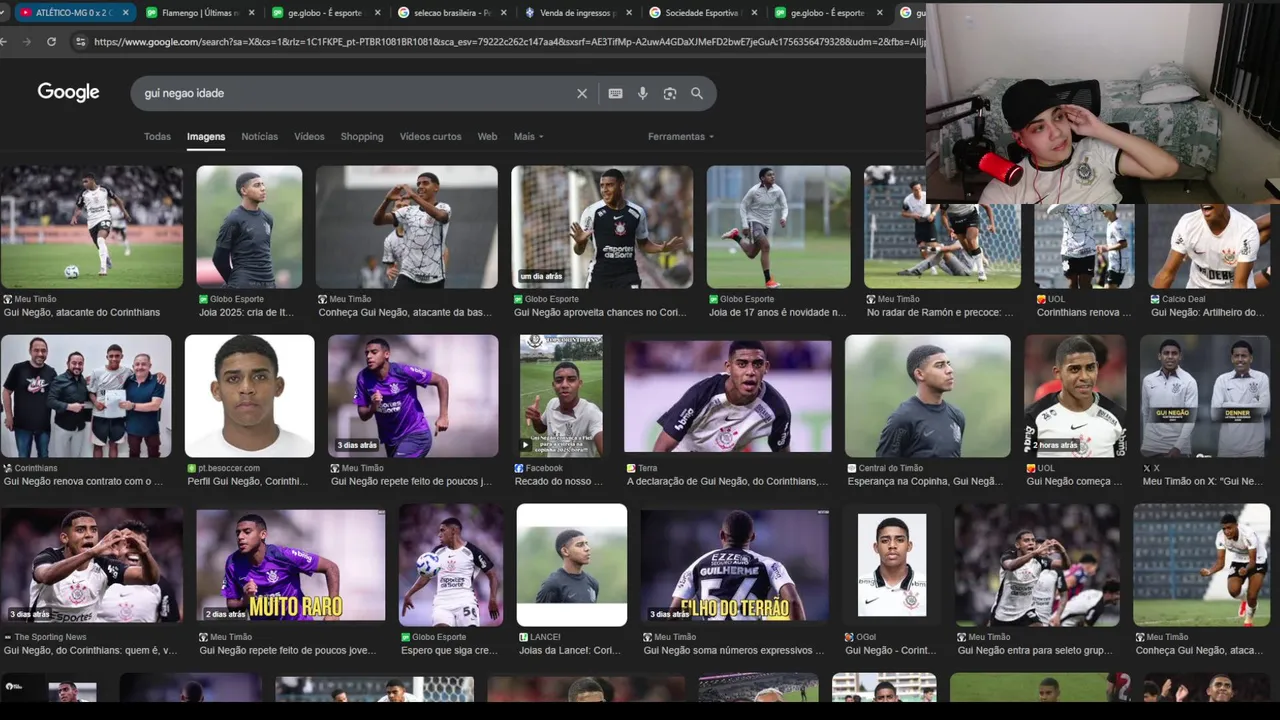
Task: Click the OGol source favicon
Action: click(849, 637)
